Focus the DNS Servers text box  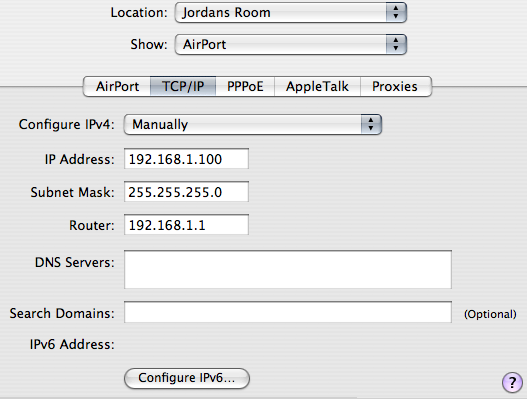[288, 269]
